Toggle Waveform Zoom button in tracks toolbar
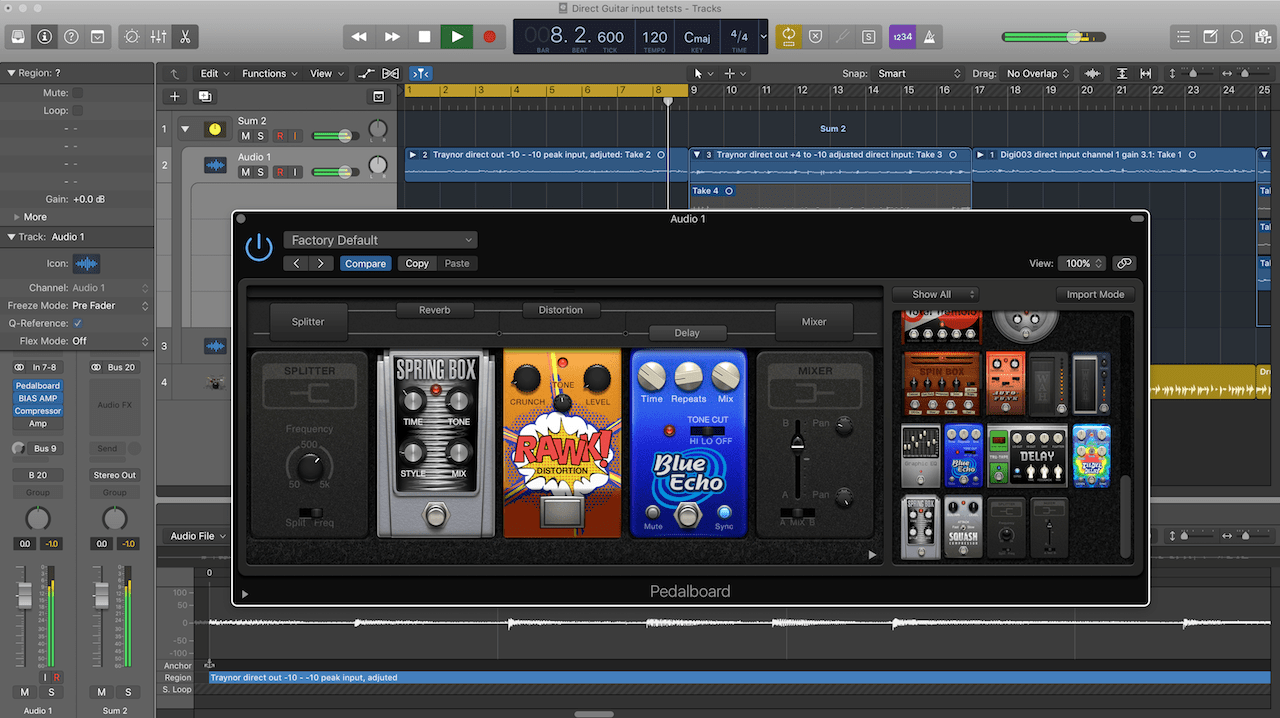This screenshot has height=718, width=1280. pos(1092,73)
